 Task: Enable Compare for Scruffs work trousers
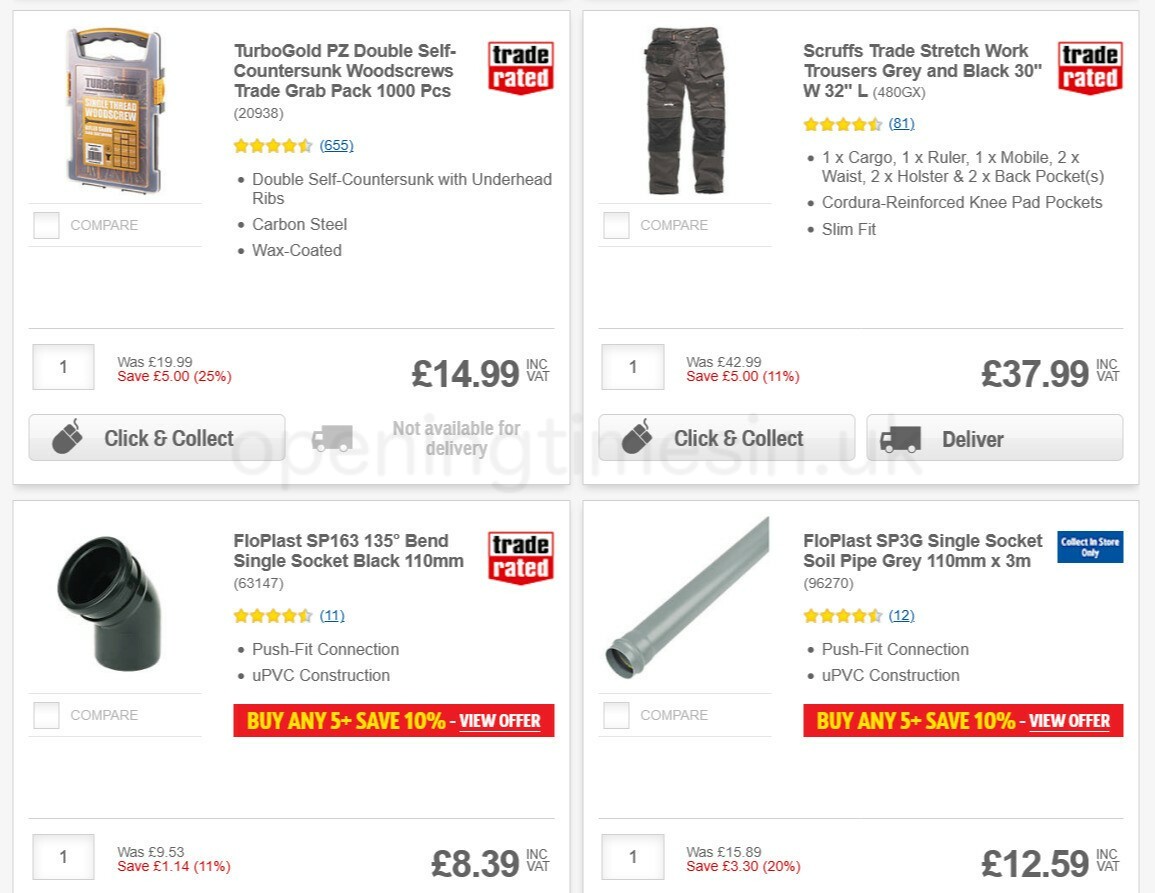615,225
